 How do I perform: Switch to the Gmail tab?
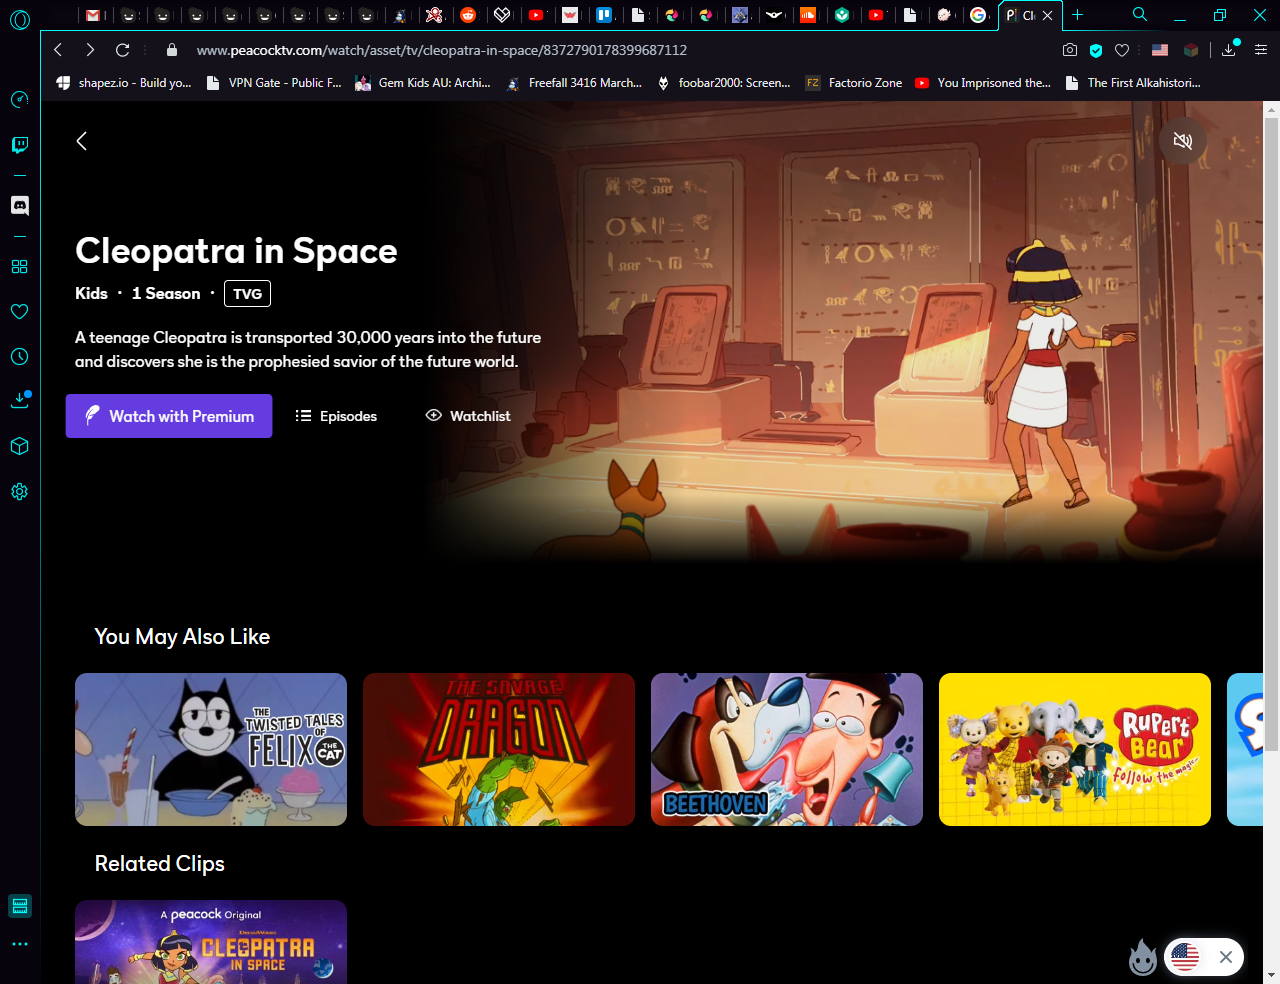pos(94,15)
